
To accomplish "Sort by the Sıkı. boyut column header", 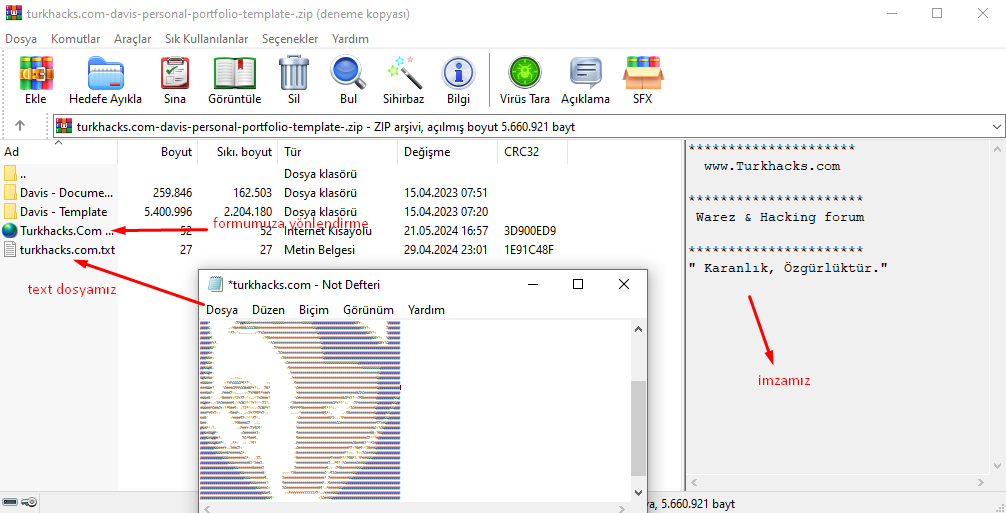I will (238, 152).
